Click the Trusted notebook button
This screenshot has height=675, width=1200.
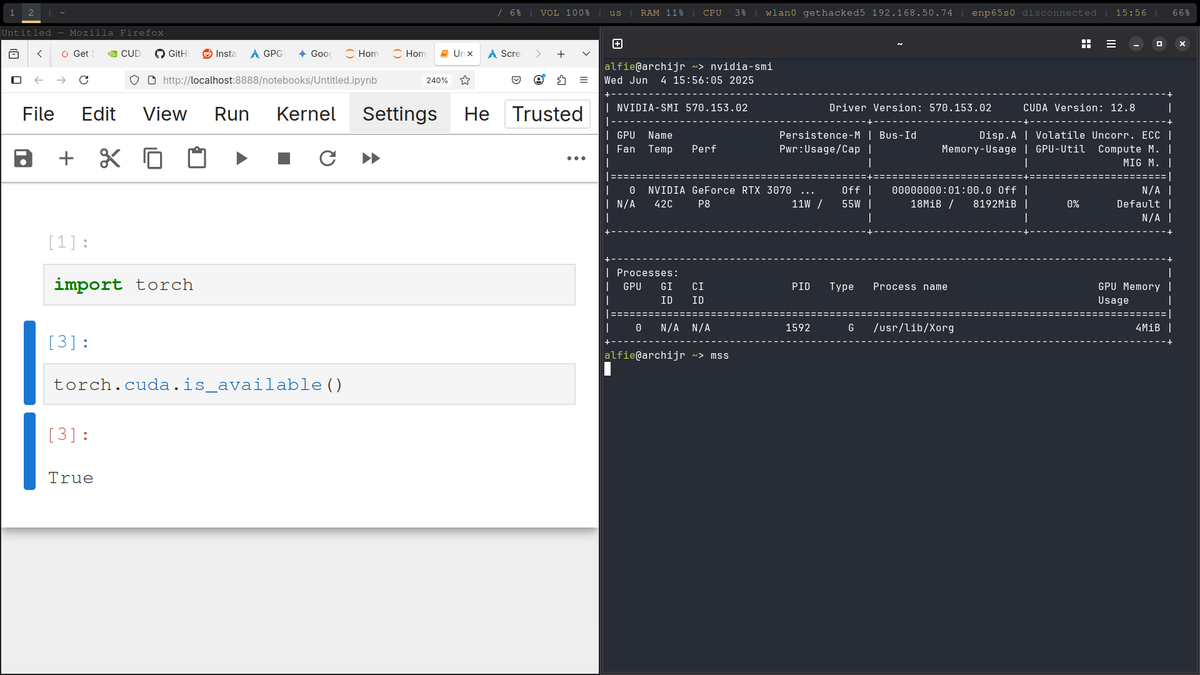click(547, 114)
